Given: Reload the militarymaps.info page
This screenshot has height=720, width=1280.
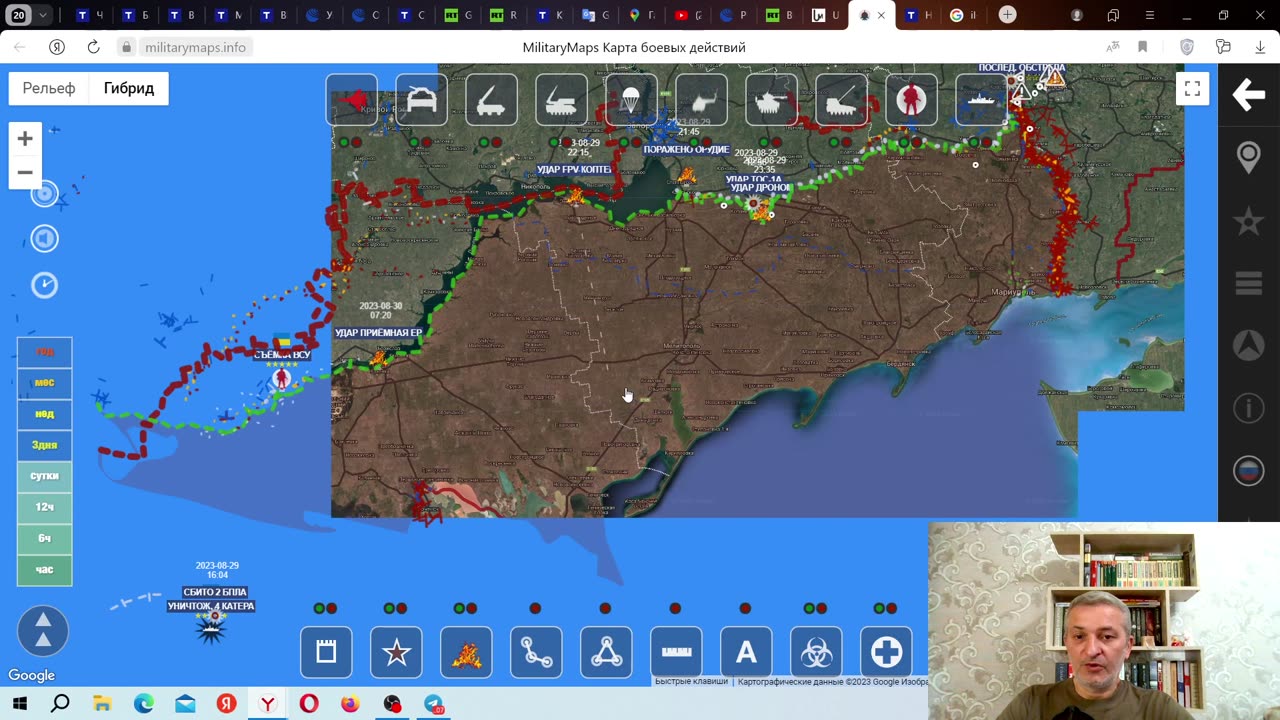Looking at the screenshot, I should click(x=93, y=47).
